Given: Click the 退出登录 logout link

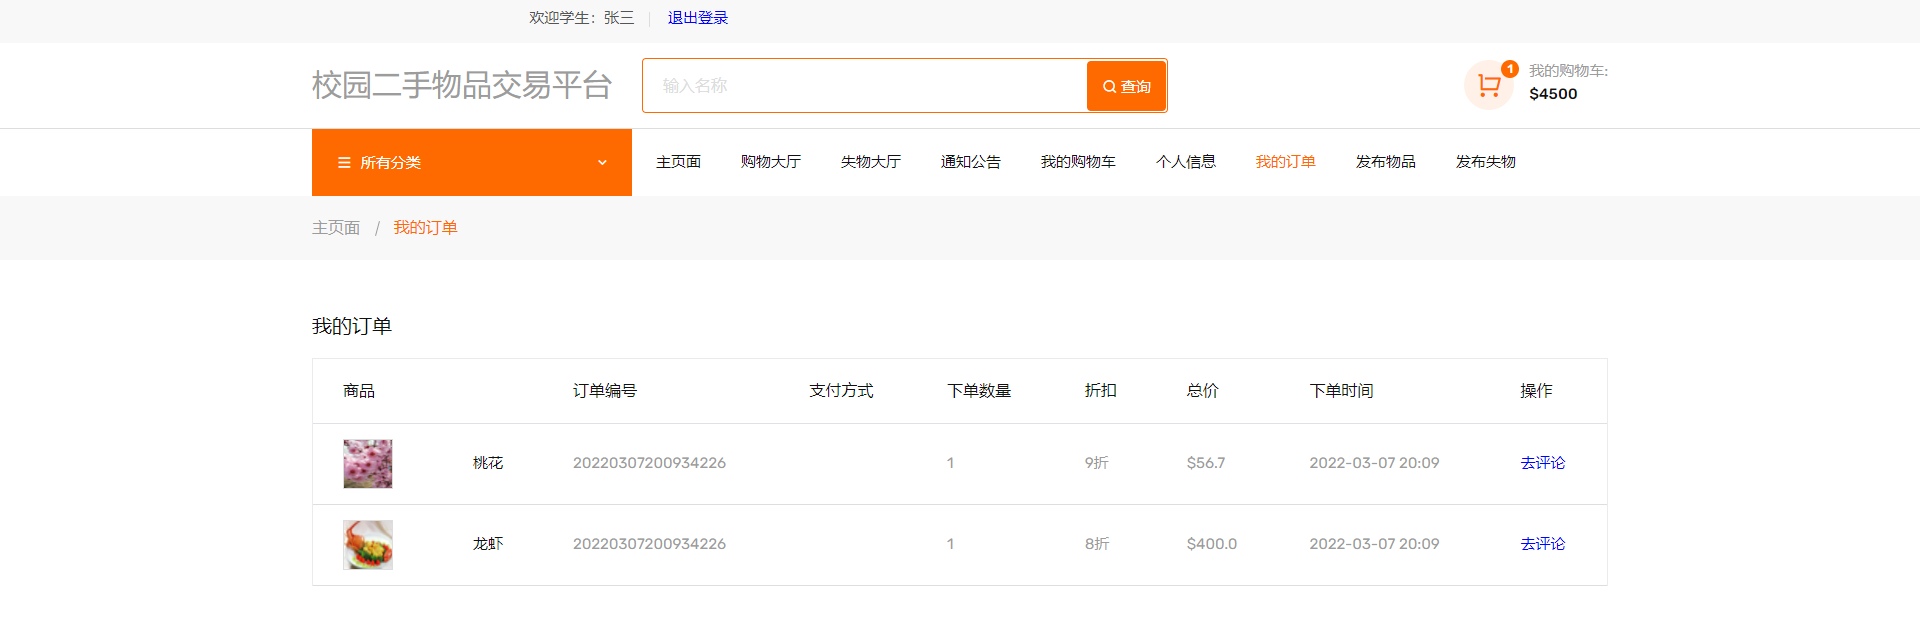Looking at the screenshot, I should pyautogui.click(x=697, y=18).
